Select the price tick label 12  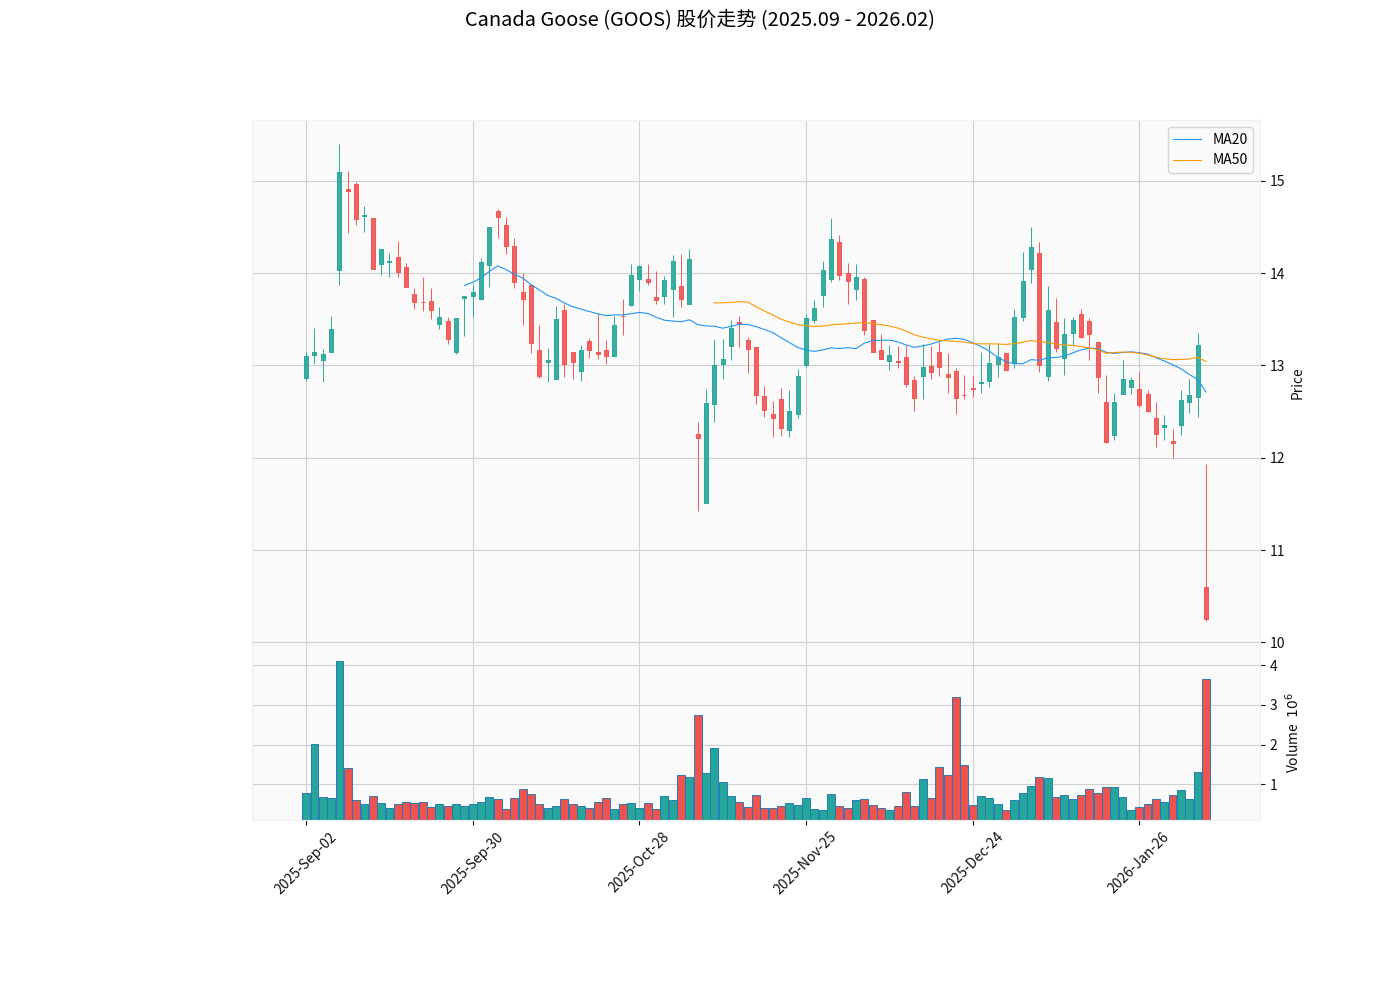click(x=1277, y=458)
